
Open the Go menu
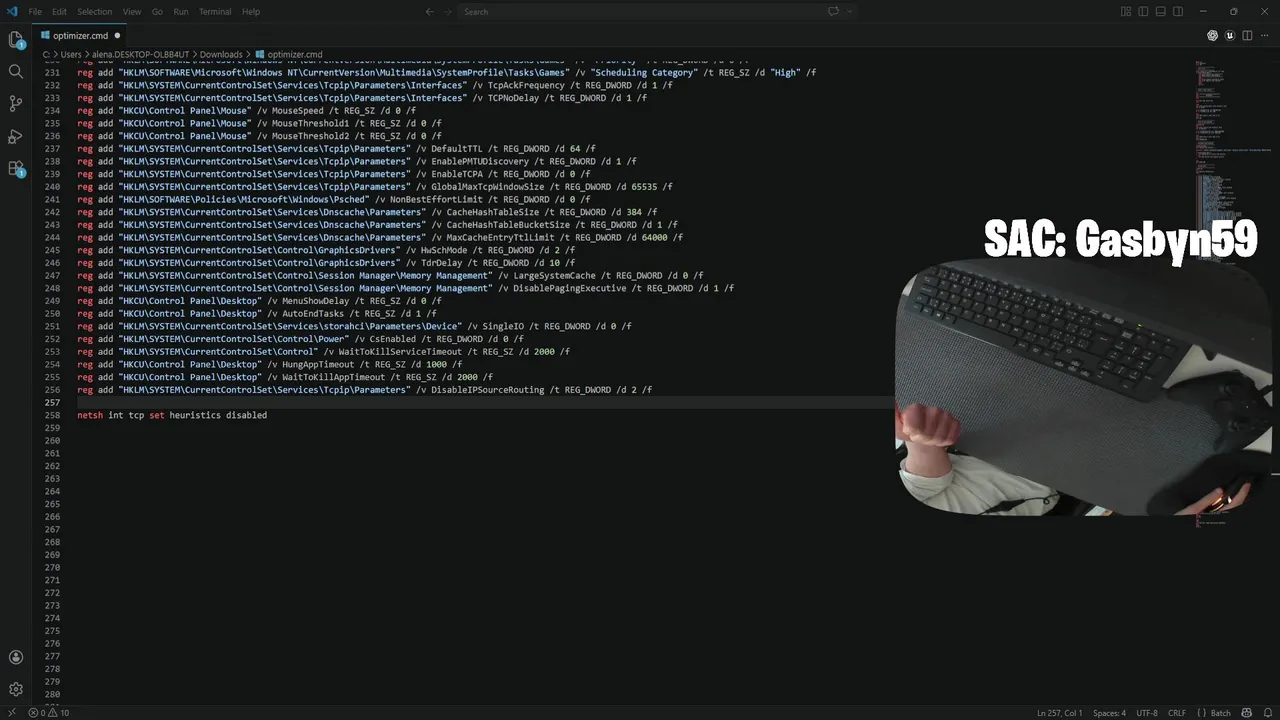coord(157,11)
